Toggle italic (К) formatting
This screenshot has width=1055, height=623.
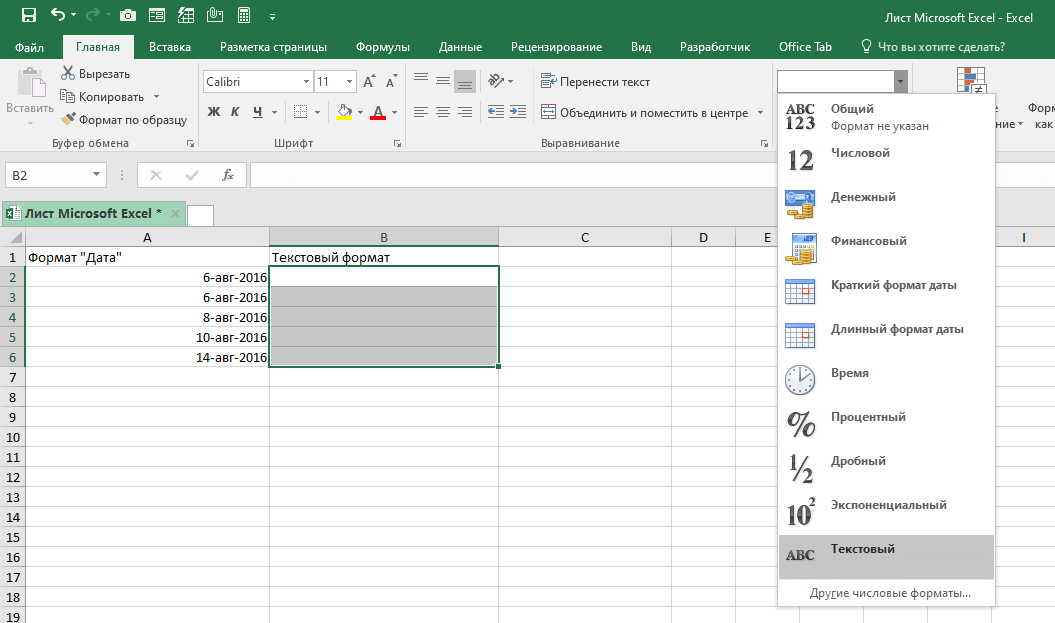(x=236, y=112)
